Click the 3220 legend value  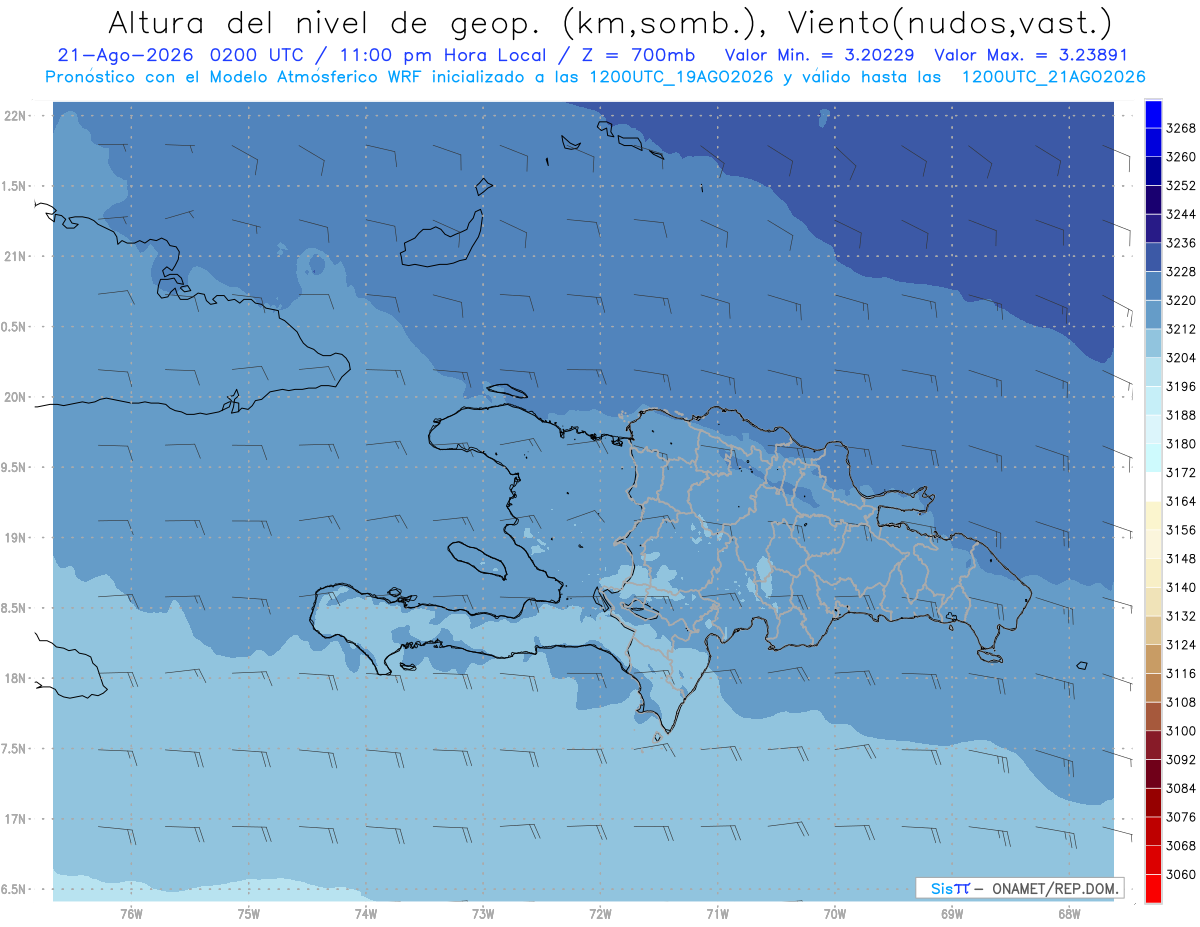coord(1181,300)
